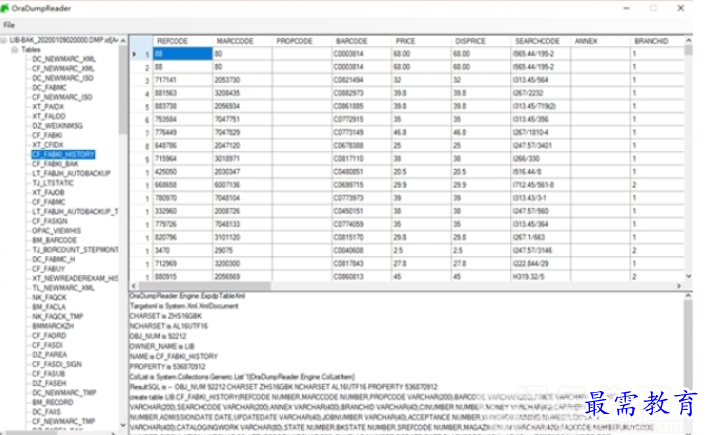
Task: Open the DC_FAIS table
Action: click(x=46, y=412)
